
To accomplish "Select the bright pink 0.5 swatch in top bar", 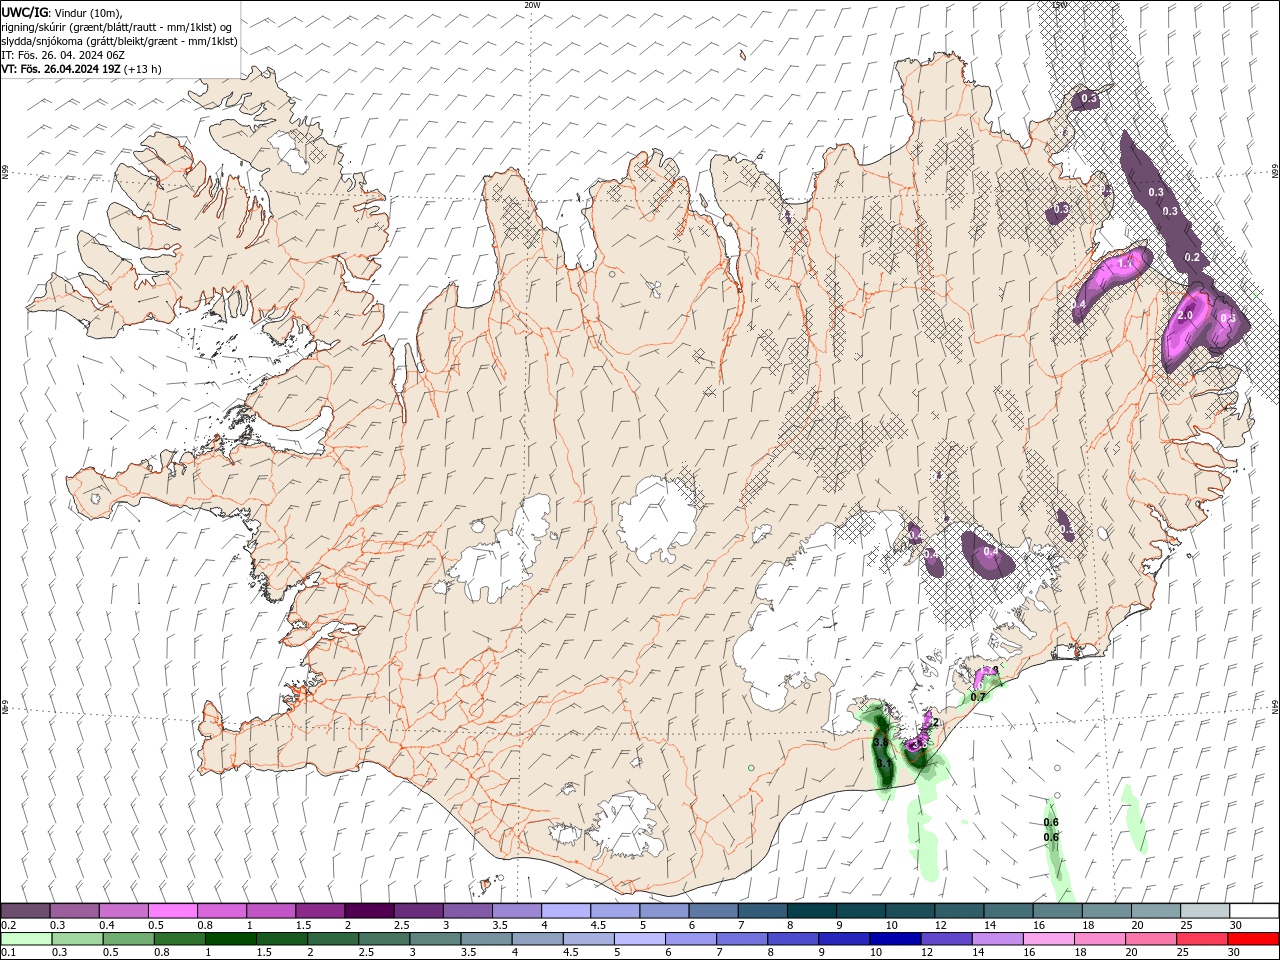I will point(173,911).
